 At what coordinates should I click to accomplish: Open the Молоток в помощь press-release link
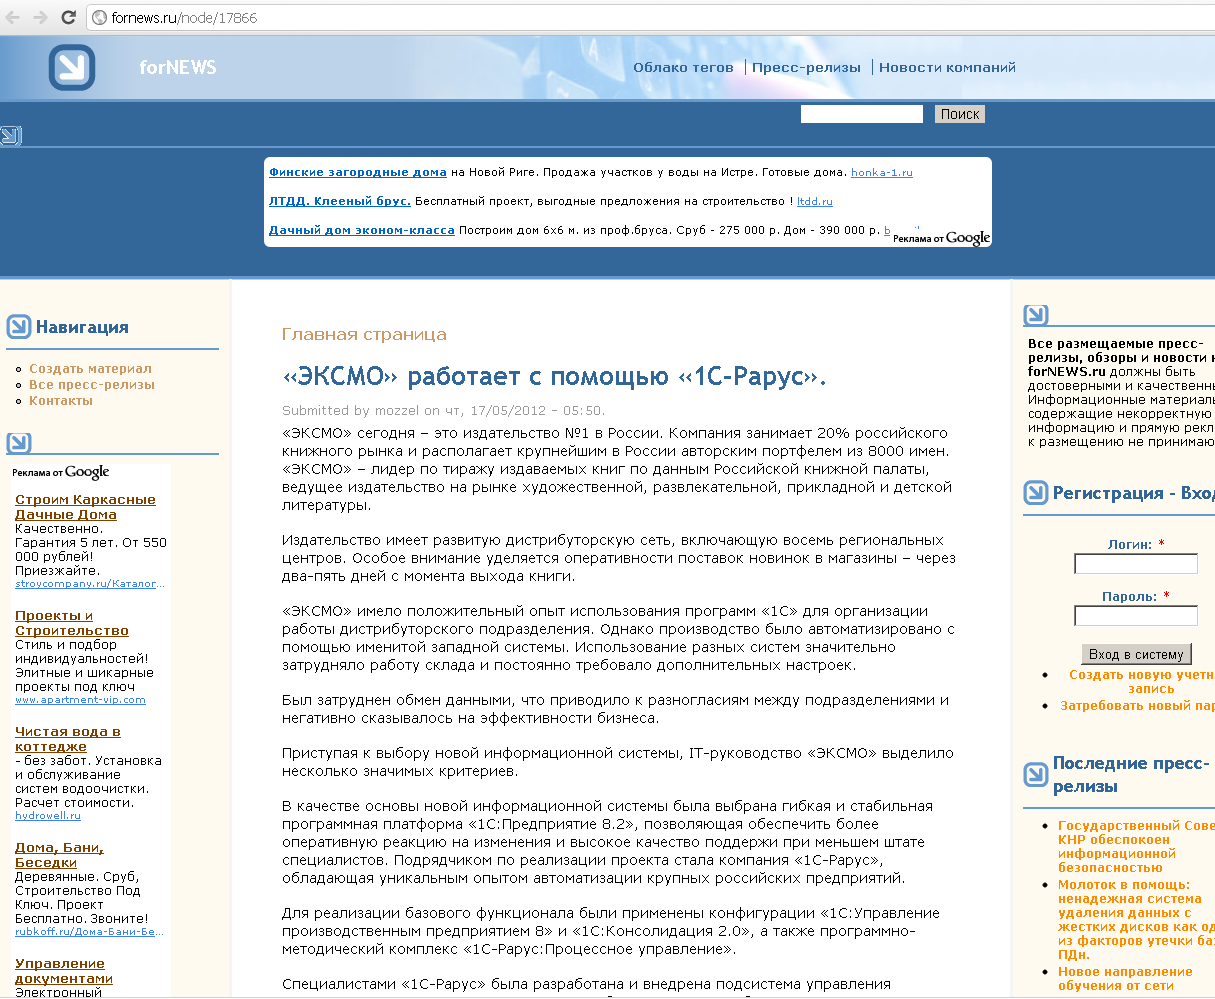coord(1136,919)
